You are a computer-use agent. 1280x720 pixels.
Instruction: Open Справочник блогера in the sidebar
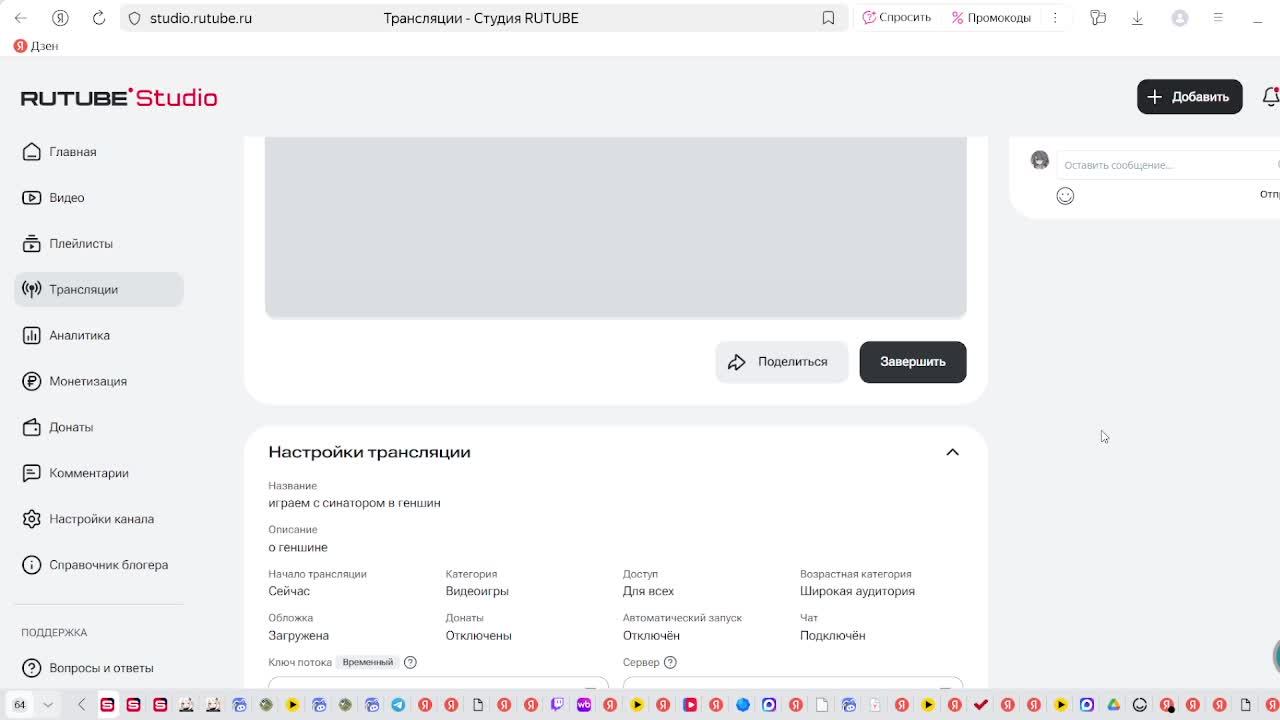coord(98,565)
